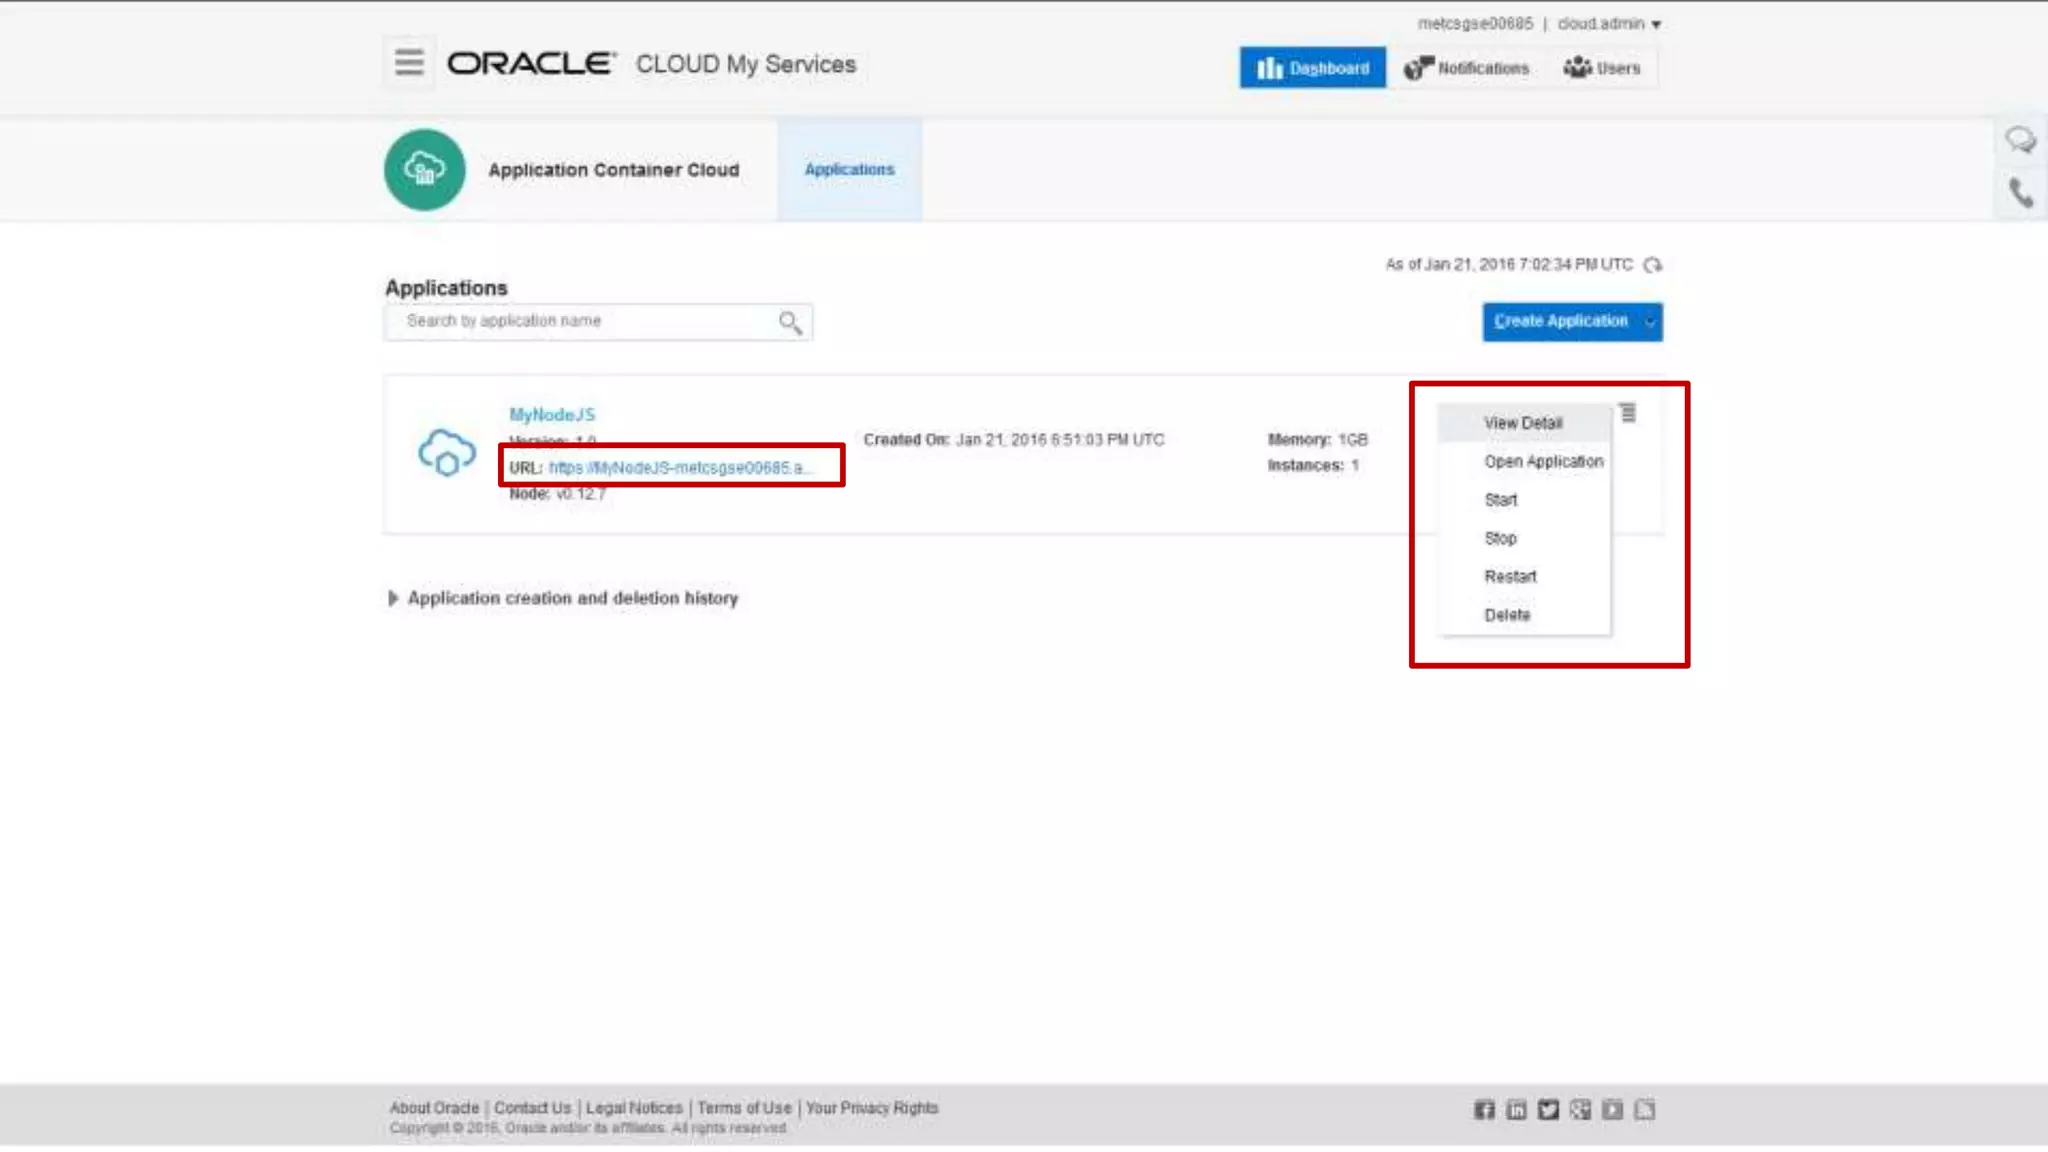
Task: Click the LinkedIn footer icon
Action: pyautogui.click(x=1516, y=1110)
